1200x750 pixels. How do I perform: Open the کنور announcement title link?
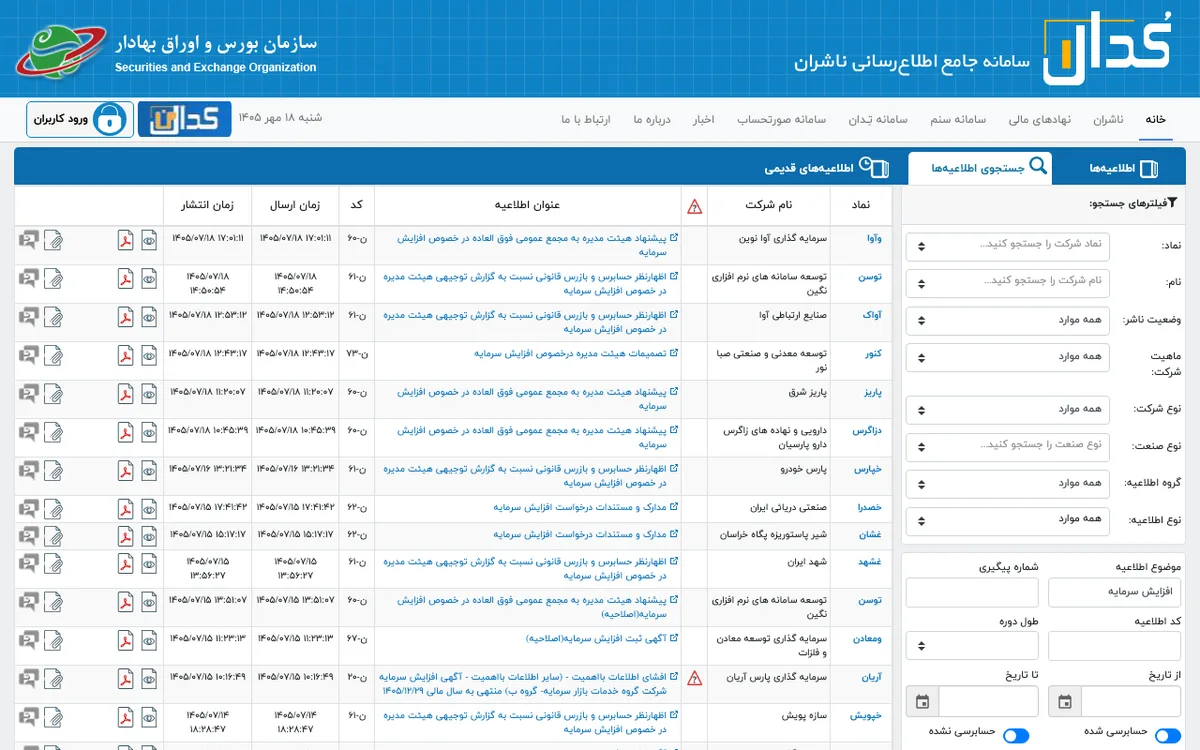point(576,354)
